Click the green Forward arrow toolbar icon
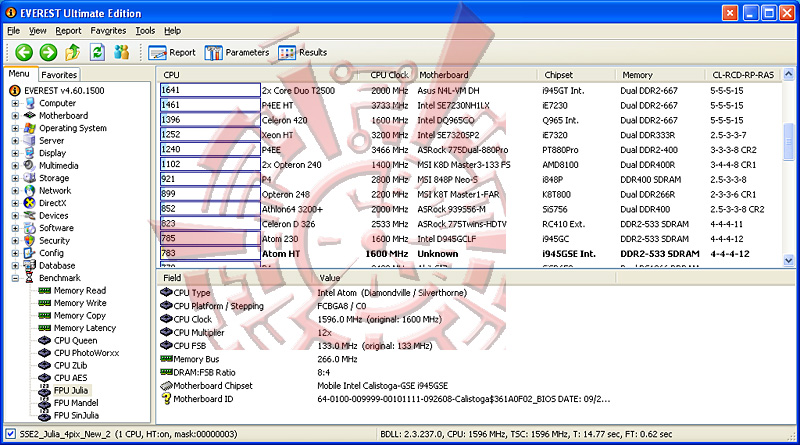800x445 pixels. pyautogui.click(x=48, y=52)
